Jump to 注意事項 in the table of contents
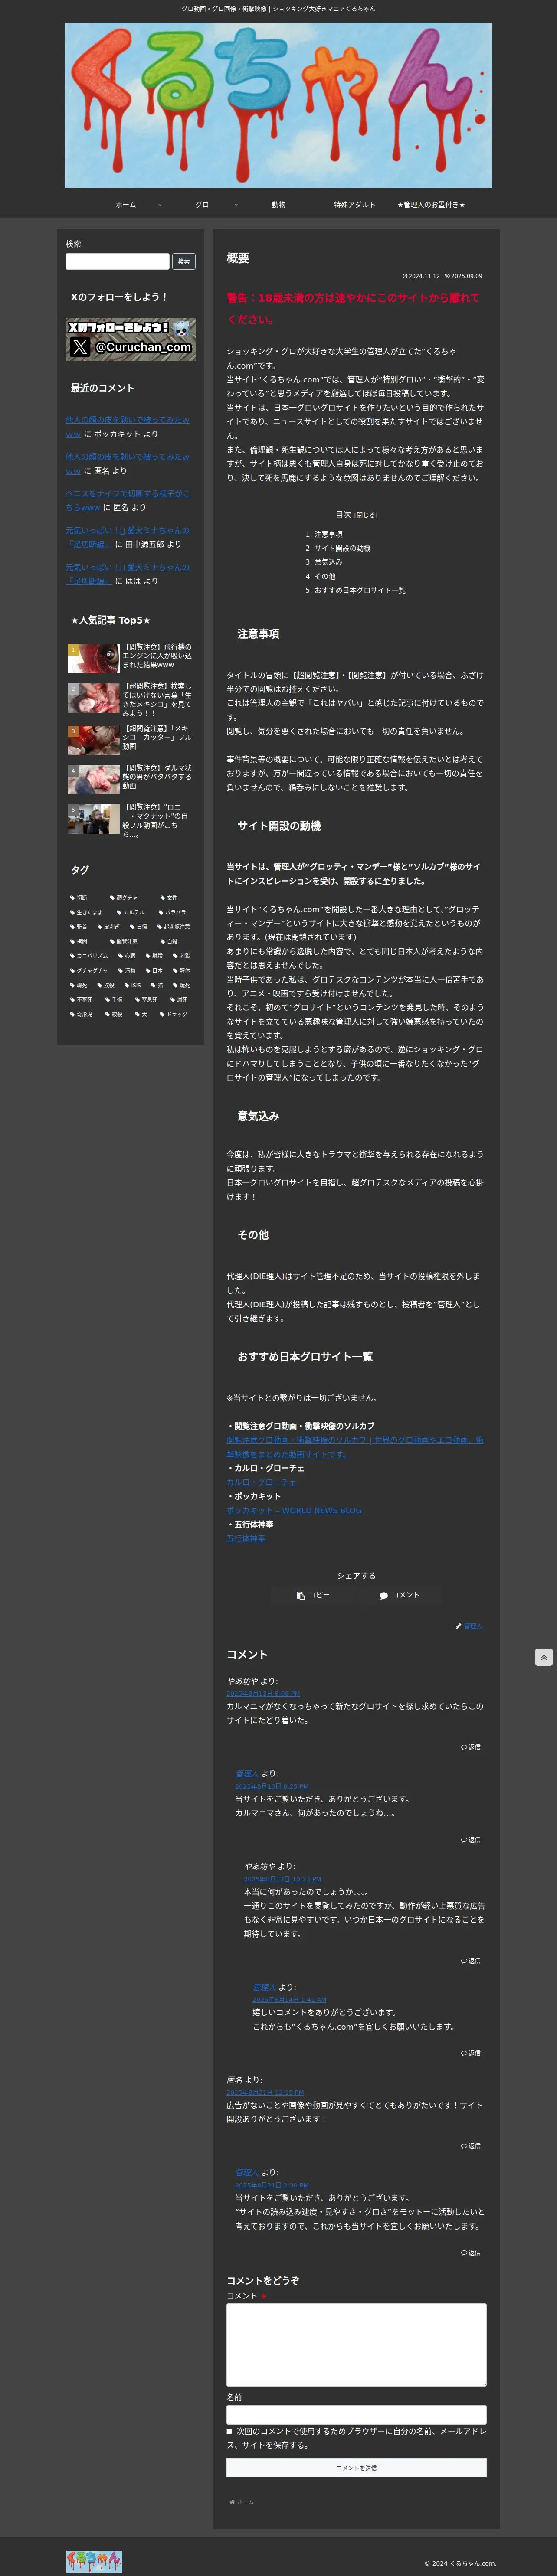Image resolution: width=557 pixels, height=2576 pixels. 328,534
